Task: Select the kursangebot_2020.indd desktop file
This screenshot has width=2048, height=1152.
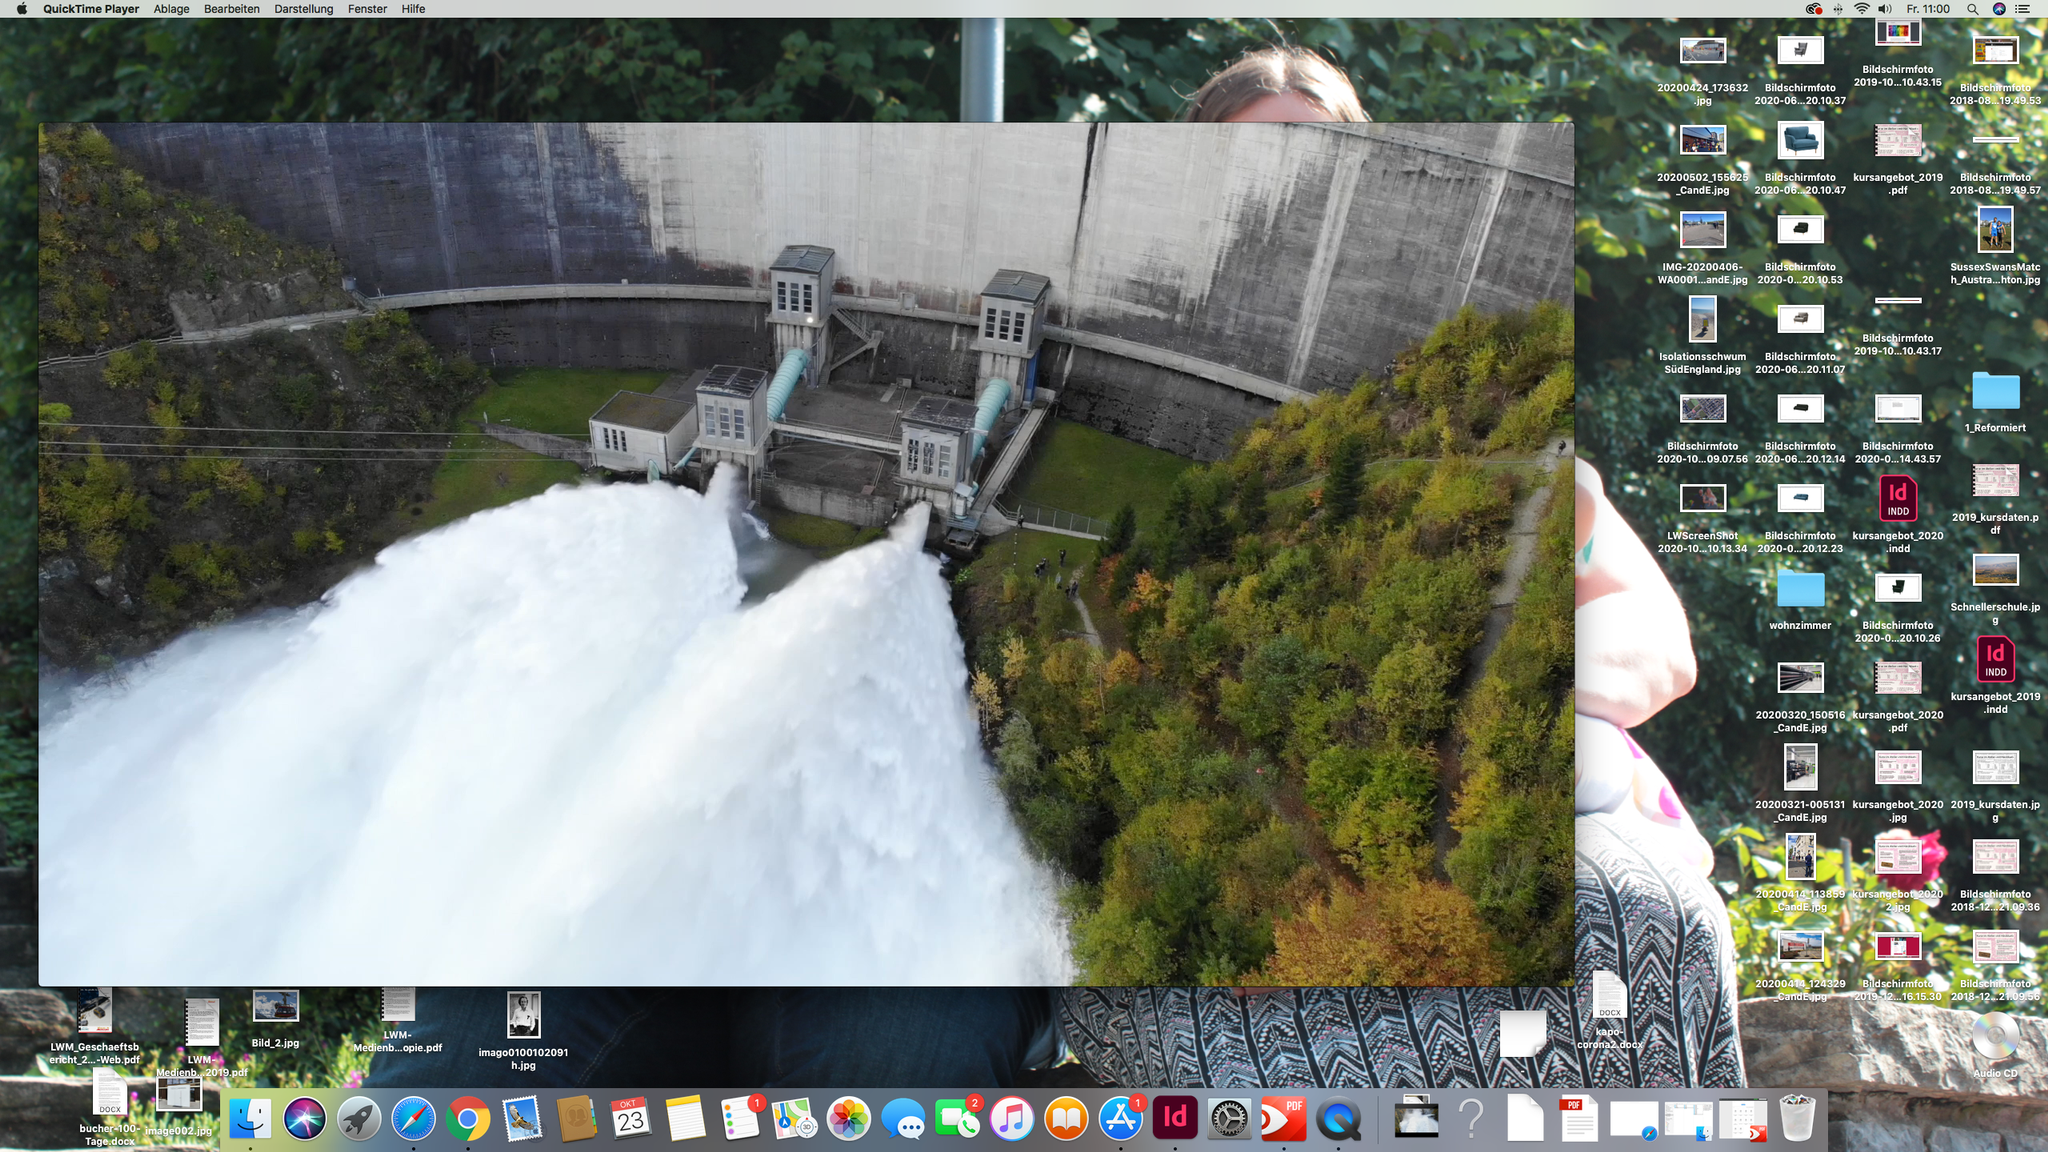Action: pyautogui.click(x=1897, y=499)
